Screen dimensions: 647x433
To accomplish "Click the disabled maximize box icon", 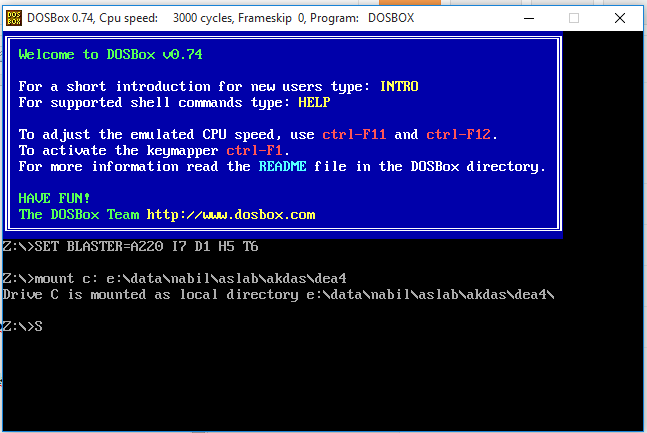I will click(x=574, y=18).
